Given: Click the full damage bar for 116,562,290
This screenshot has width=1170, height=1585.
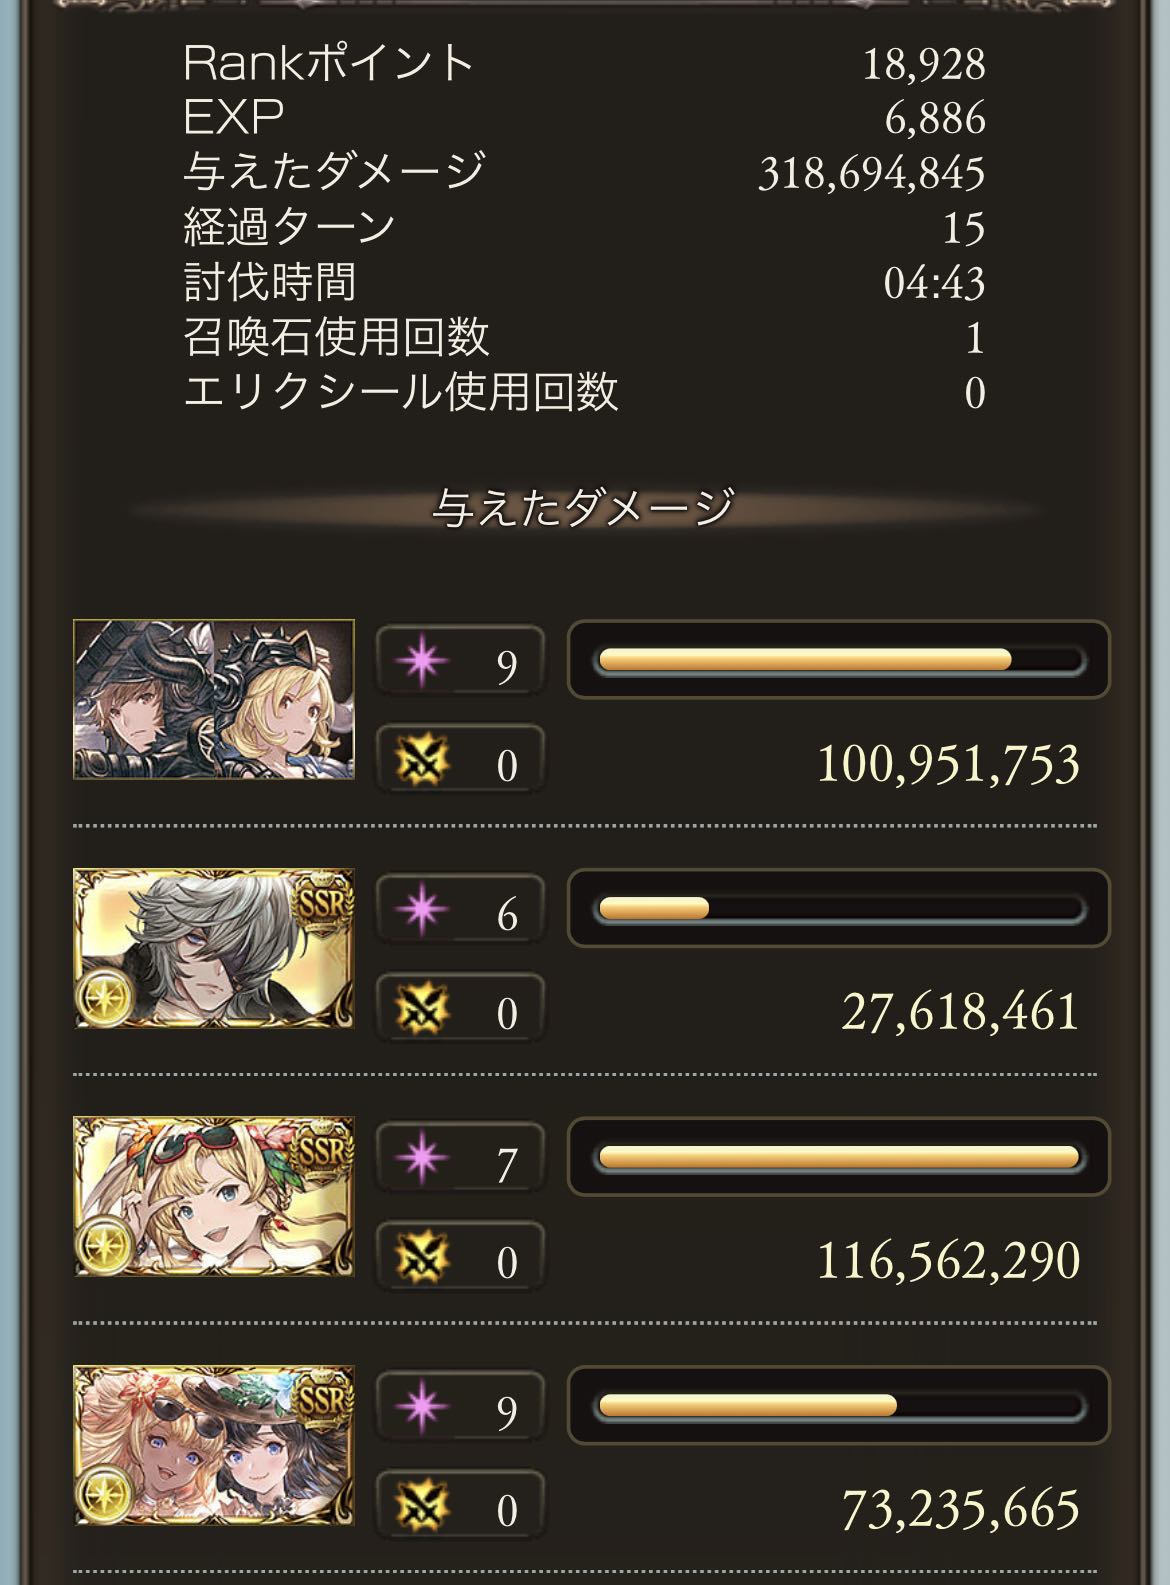Looking at the screenshot, I should pyautogui.click(x=838, y=1157).
